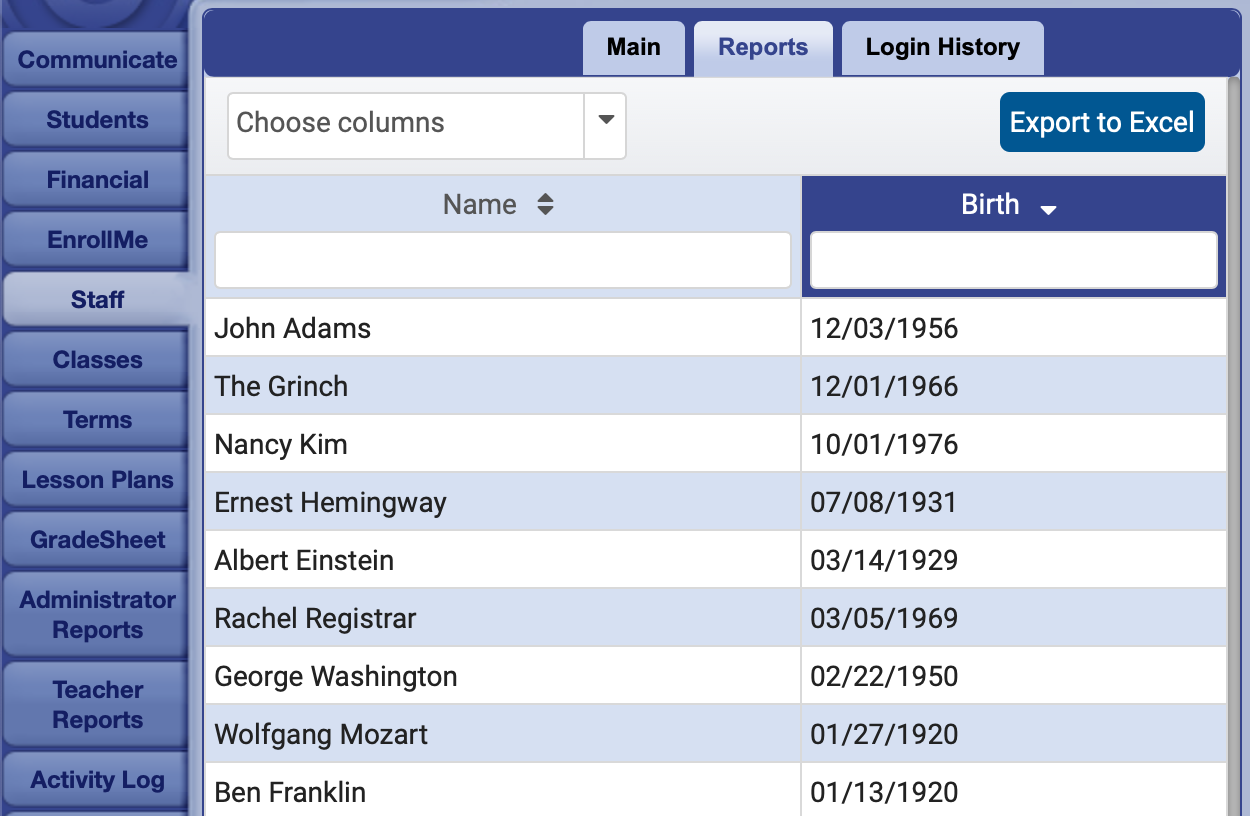Click the Birth column descending sort arrow
Viewport: 1250px width, 816px height.
(1048, 209)
